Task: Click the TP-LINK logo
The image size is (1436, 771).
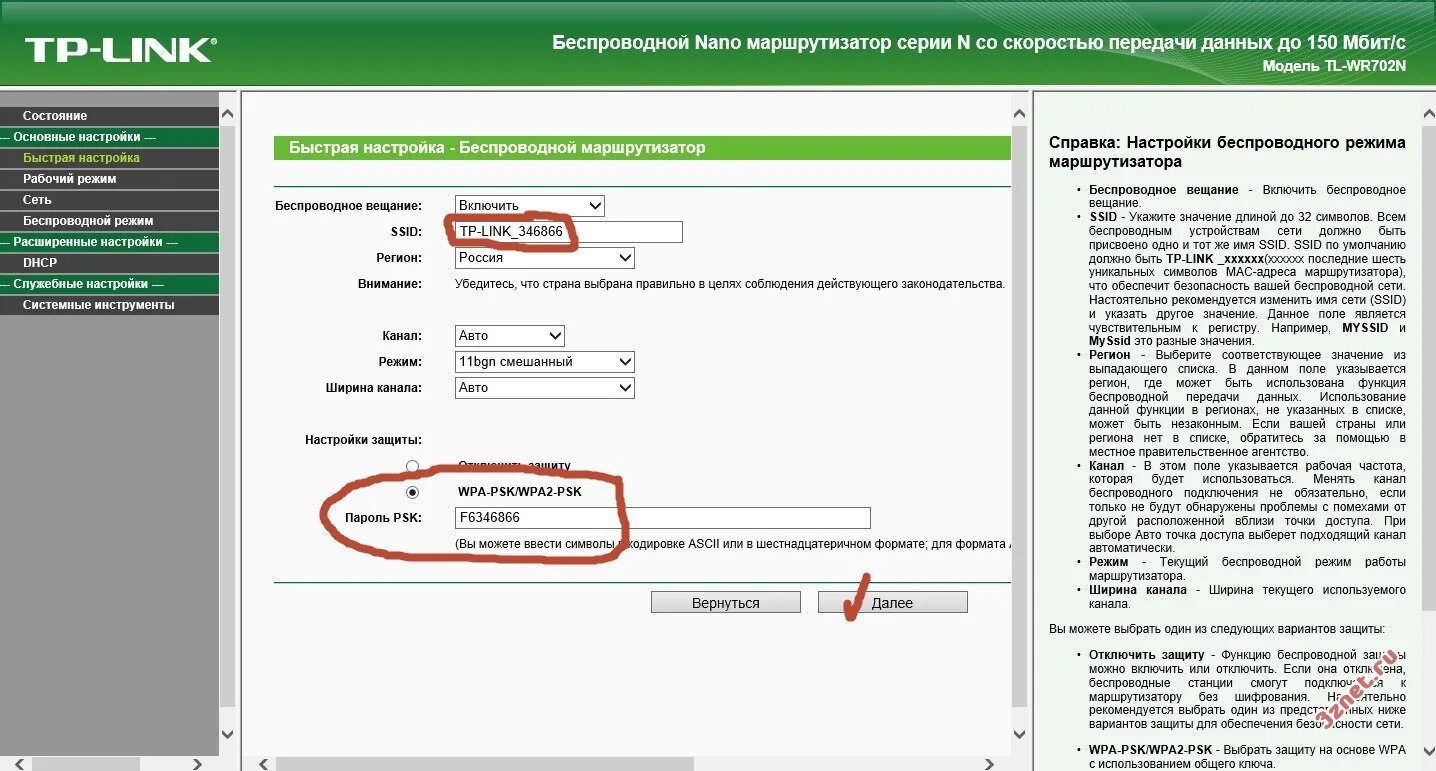Action: click(120, 50)
